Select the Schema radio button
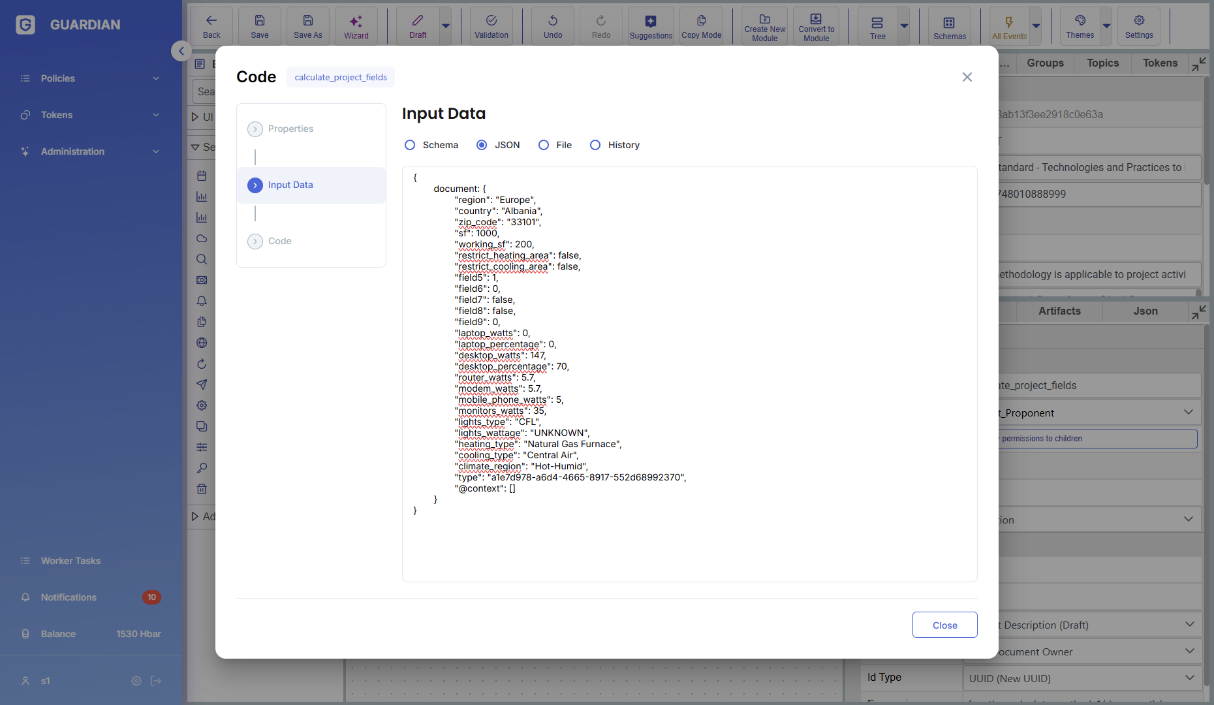1214x705 pixels. tap(410, 145)
